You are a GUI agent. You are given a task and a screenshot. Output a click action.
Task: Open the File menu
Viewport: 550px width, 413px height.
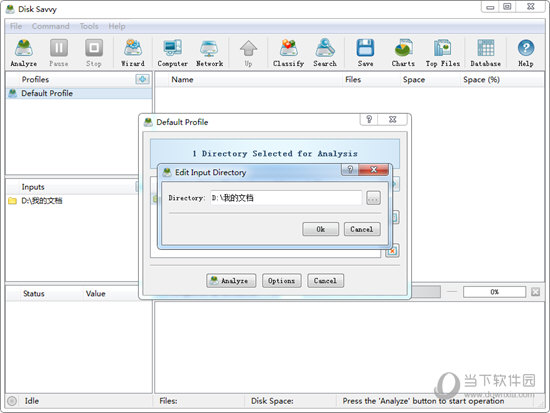16,26
